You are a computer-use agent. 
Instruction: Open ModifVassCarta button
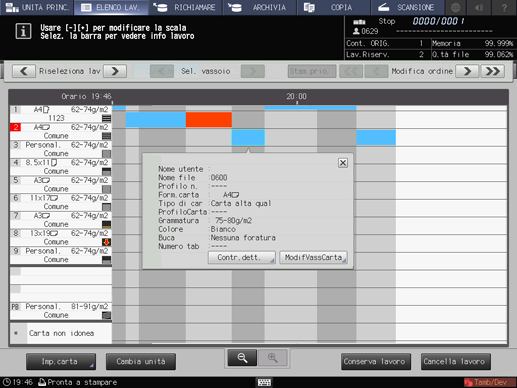coord(313,258)
